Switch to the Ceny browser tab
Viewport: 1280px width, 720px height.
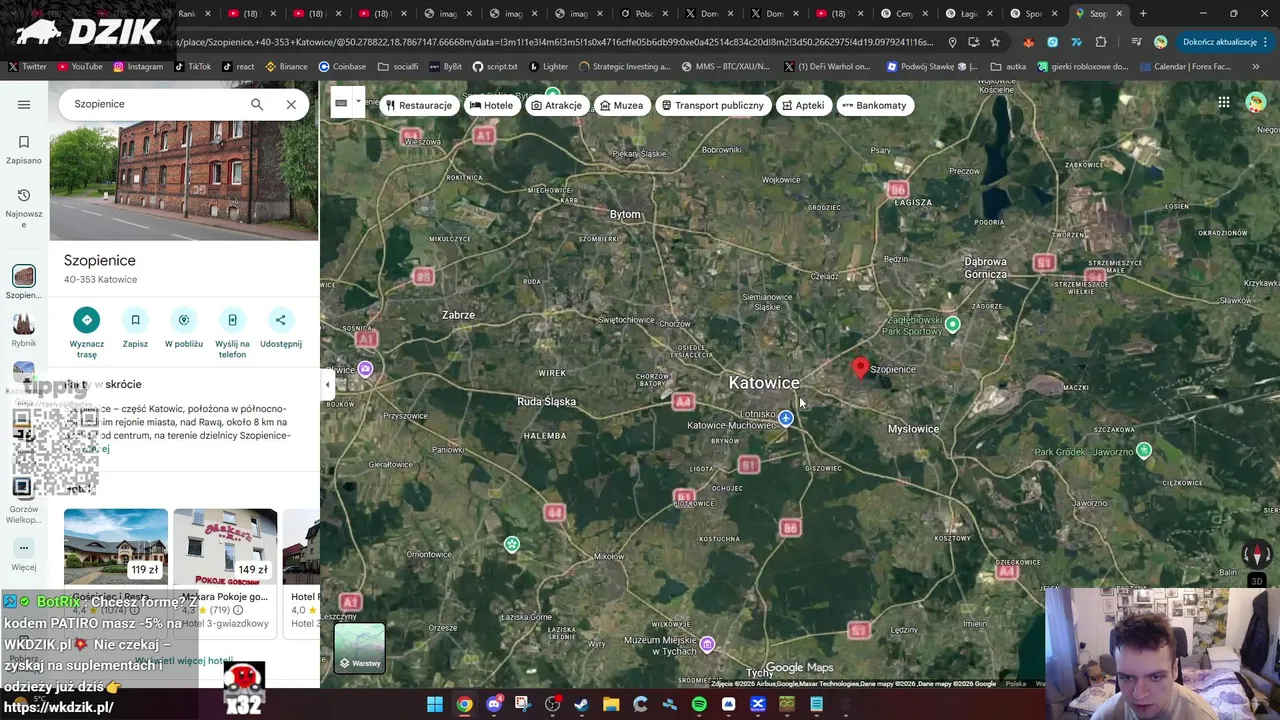pyautogui.click(x=904, y=14)
